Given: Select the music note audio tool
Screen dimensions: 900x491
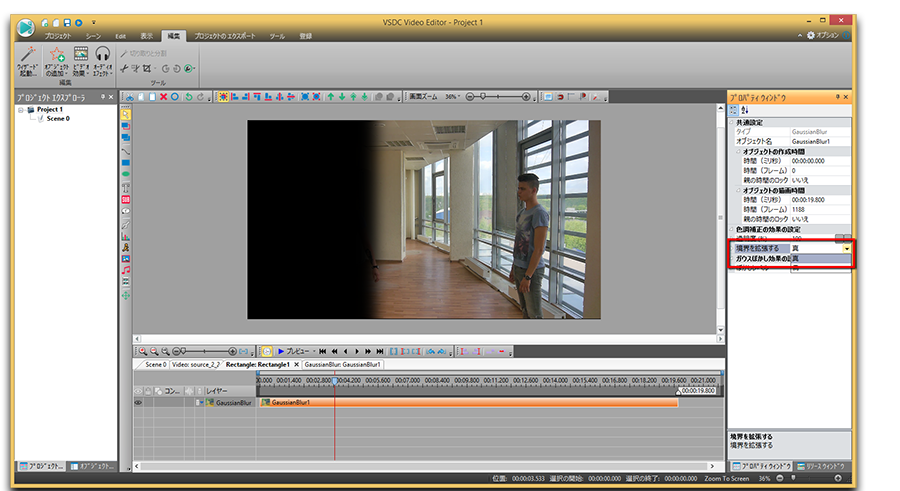Looking at the screenshot, I should click(x=126, y=270).
